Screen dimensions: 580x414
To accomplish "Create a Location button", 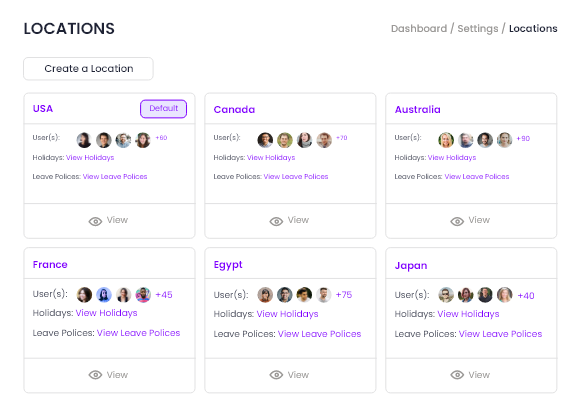I will click(88, 68).
